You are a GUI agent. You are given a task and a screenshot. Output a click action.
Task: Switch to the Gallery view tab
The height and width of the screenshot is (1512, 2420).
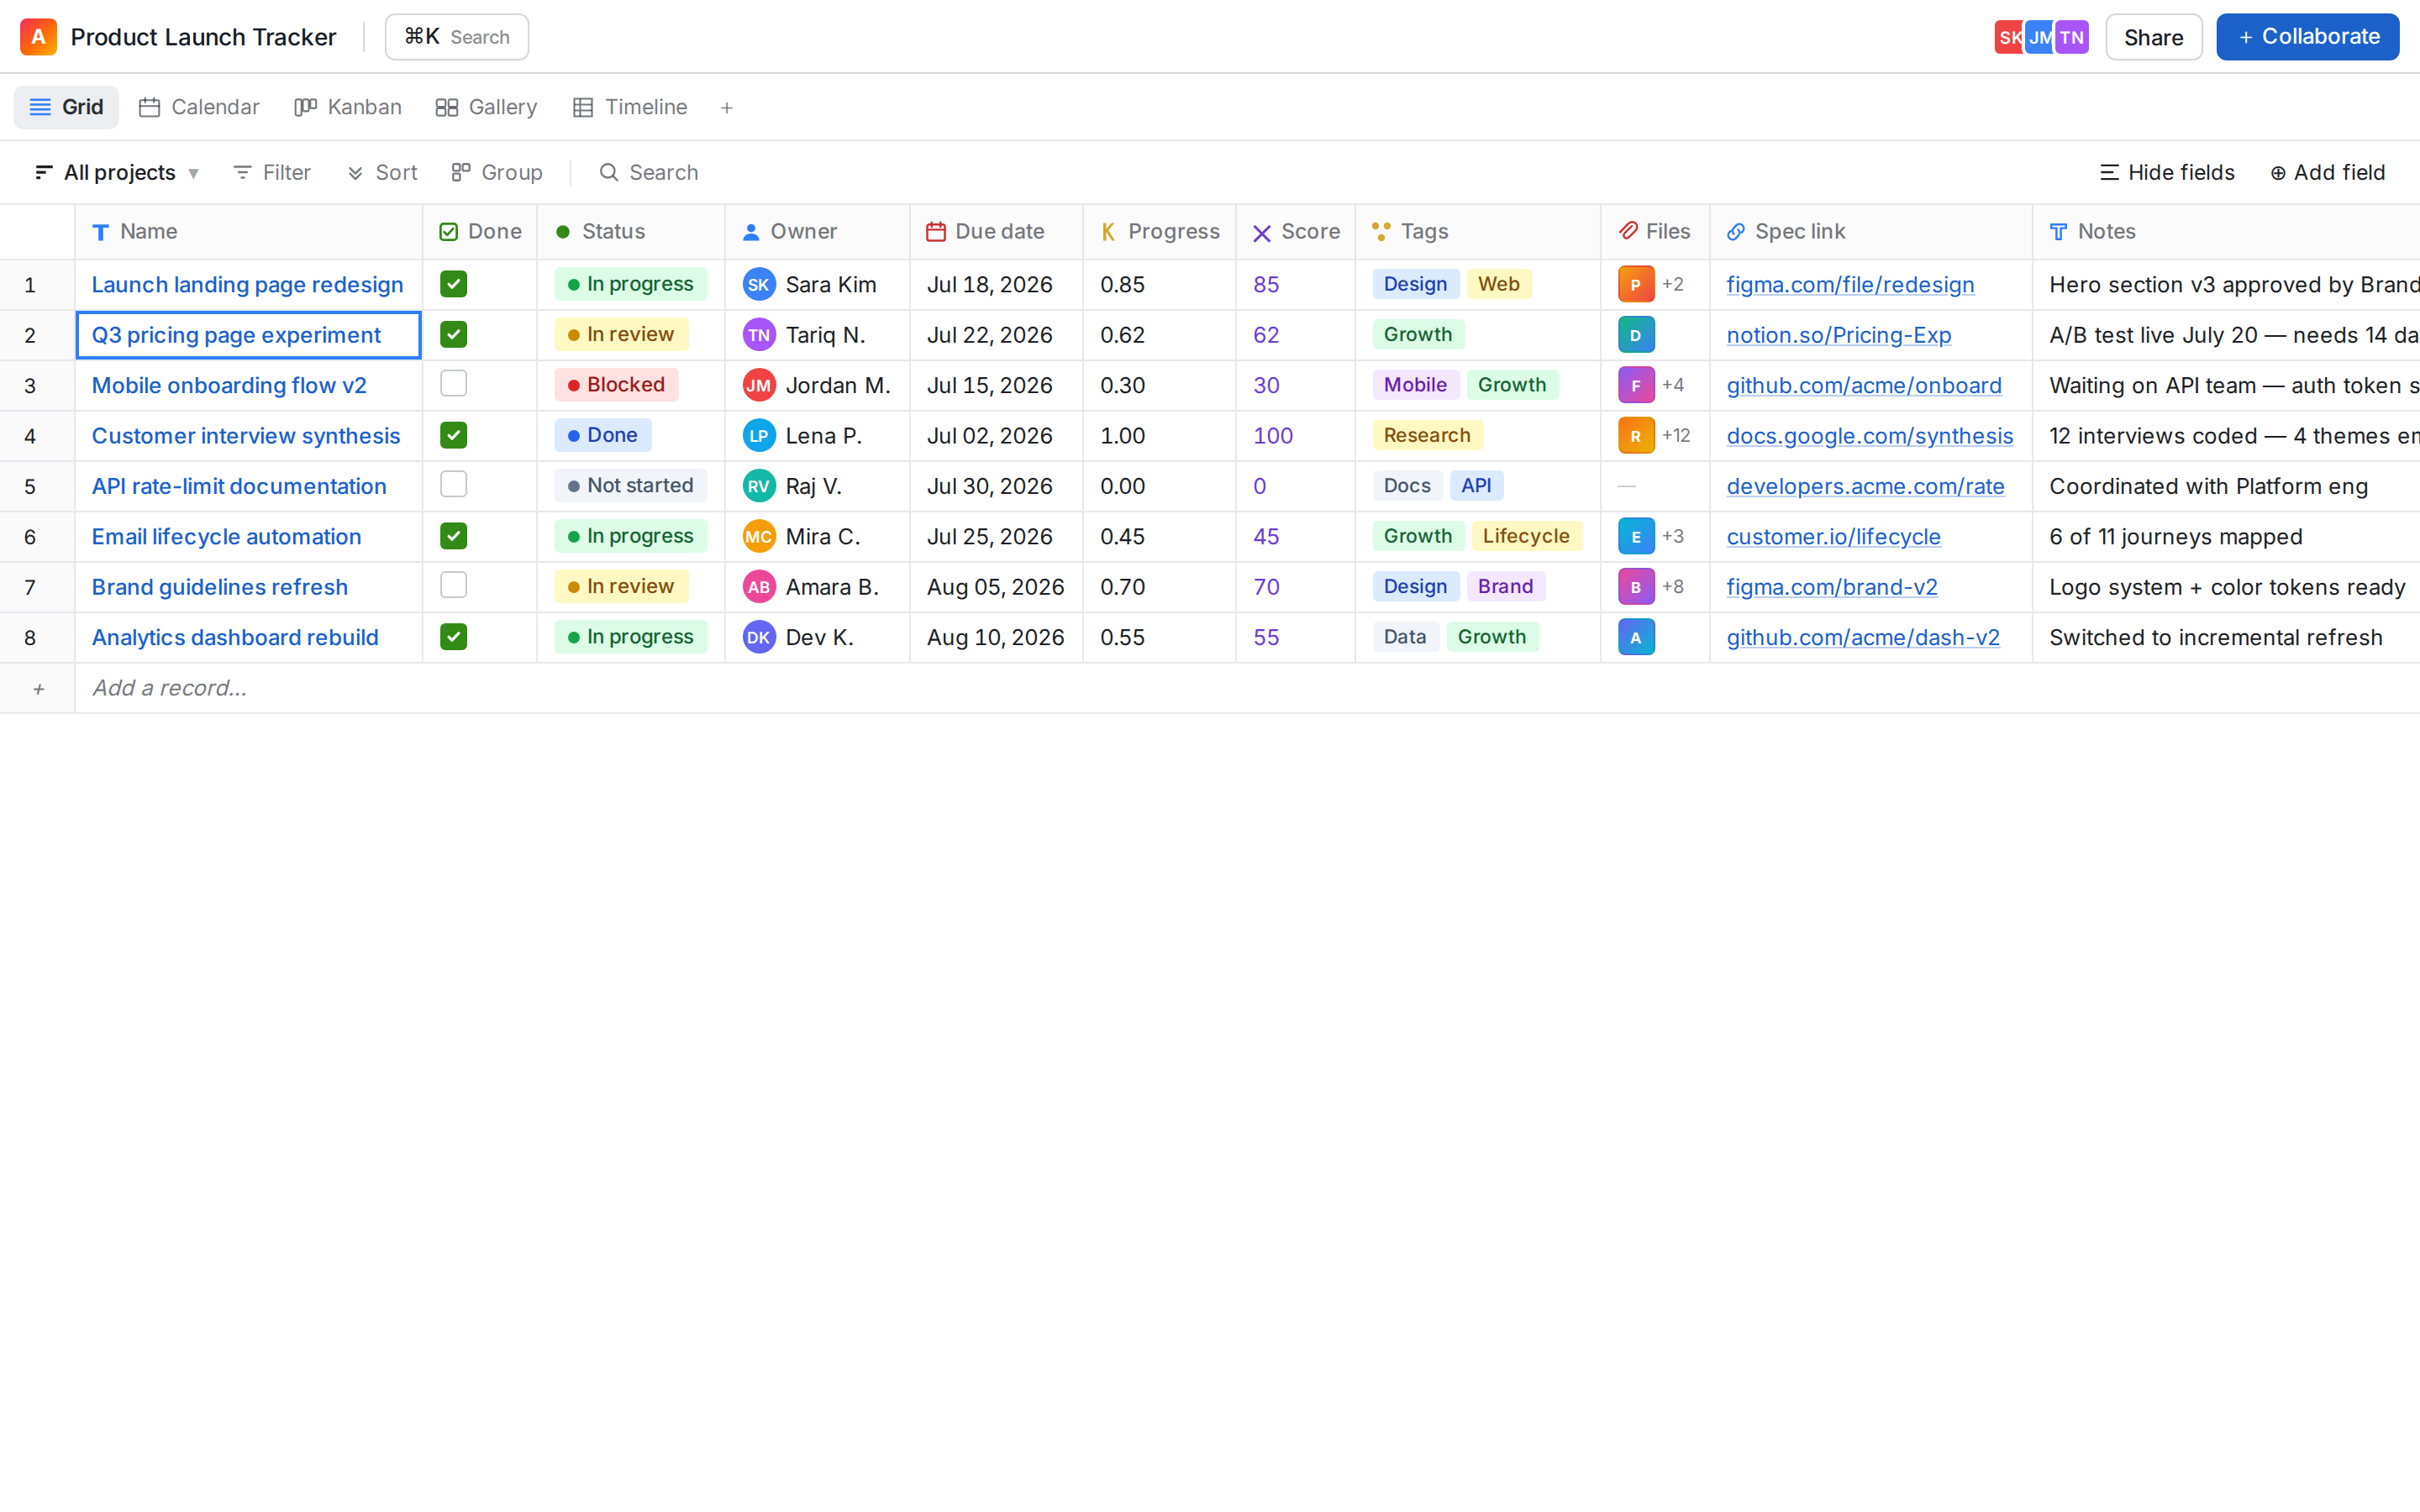point(487,107)
